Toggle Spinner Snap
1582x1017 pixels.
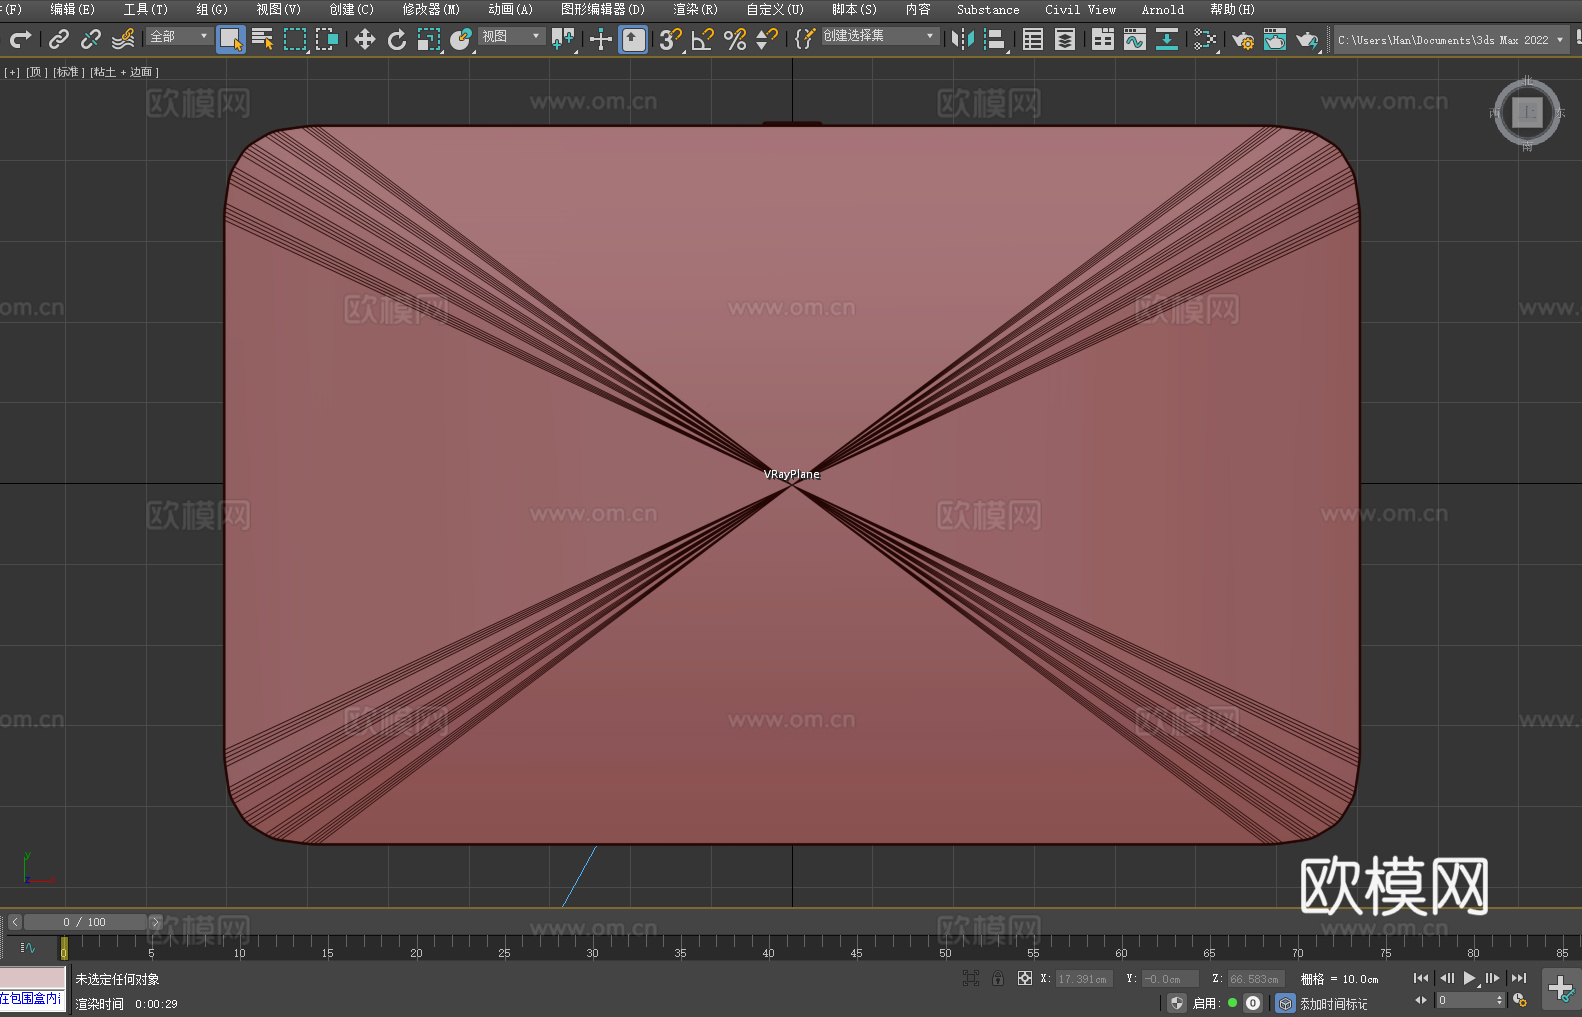click(x=767, y=39)
